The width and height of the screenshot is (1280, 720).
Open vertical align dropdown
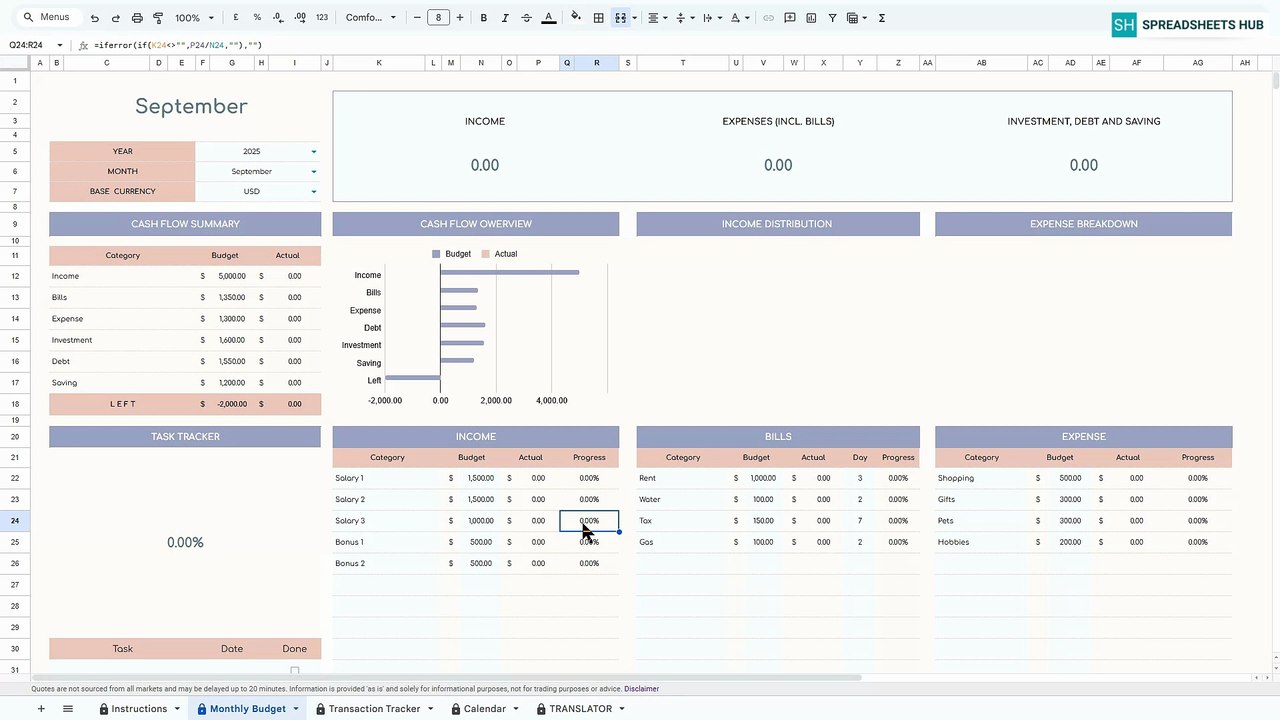click(684, 18)
